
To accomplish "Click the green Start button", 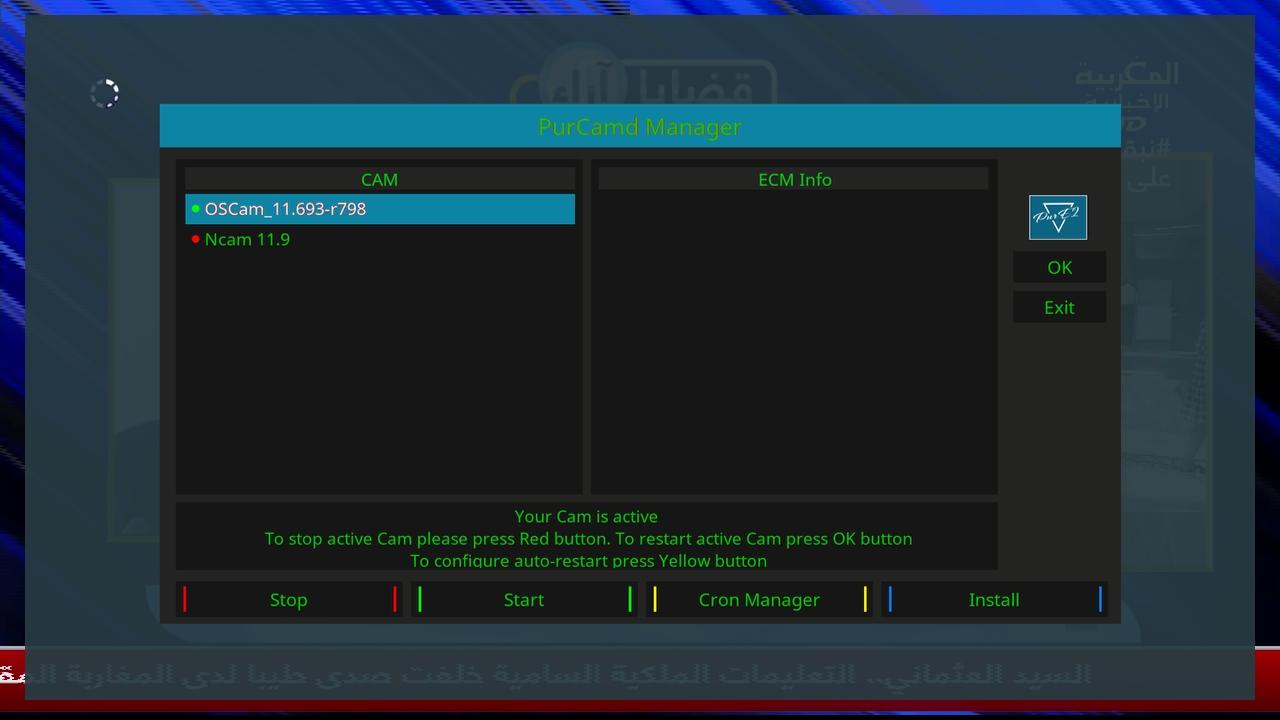I will click(x=524, y=600).
